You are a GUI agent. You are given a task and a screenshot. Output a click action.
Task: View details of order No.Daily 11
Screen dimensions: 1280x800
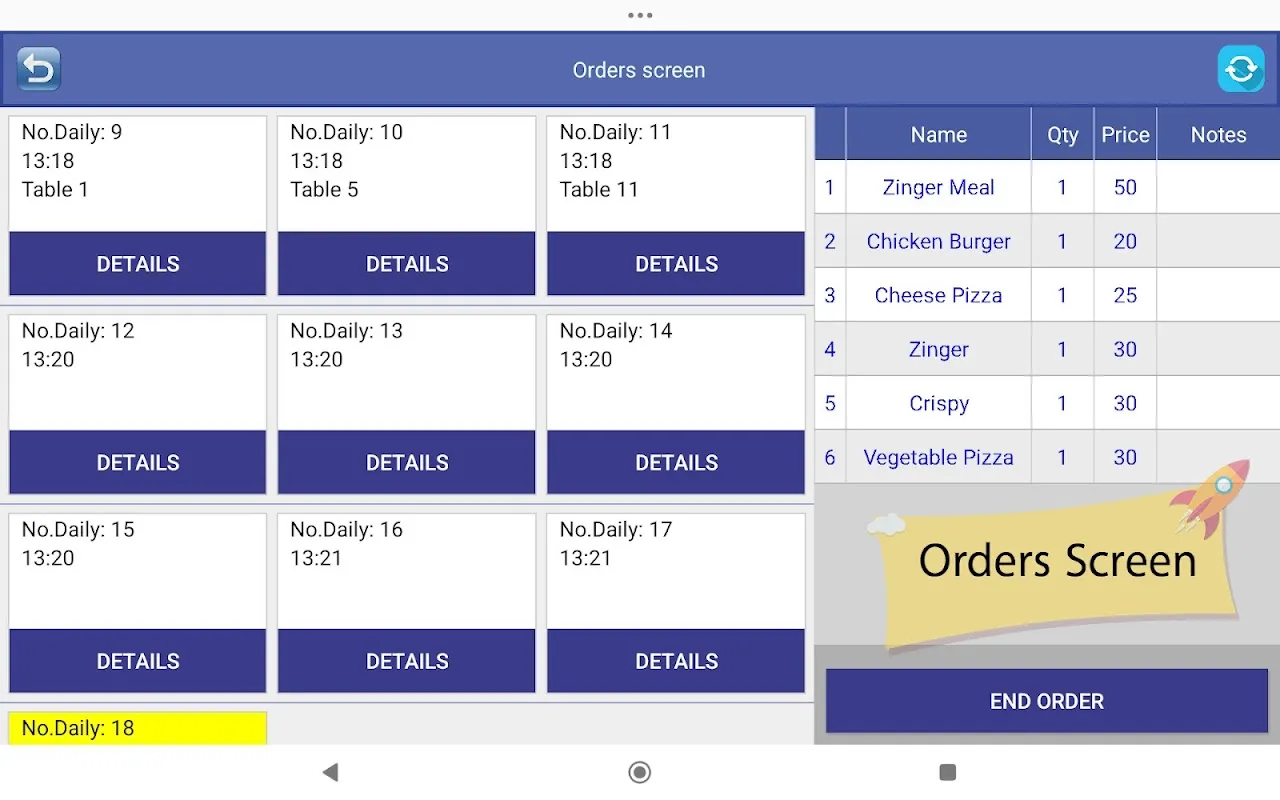pos(676,264)
